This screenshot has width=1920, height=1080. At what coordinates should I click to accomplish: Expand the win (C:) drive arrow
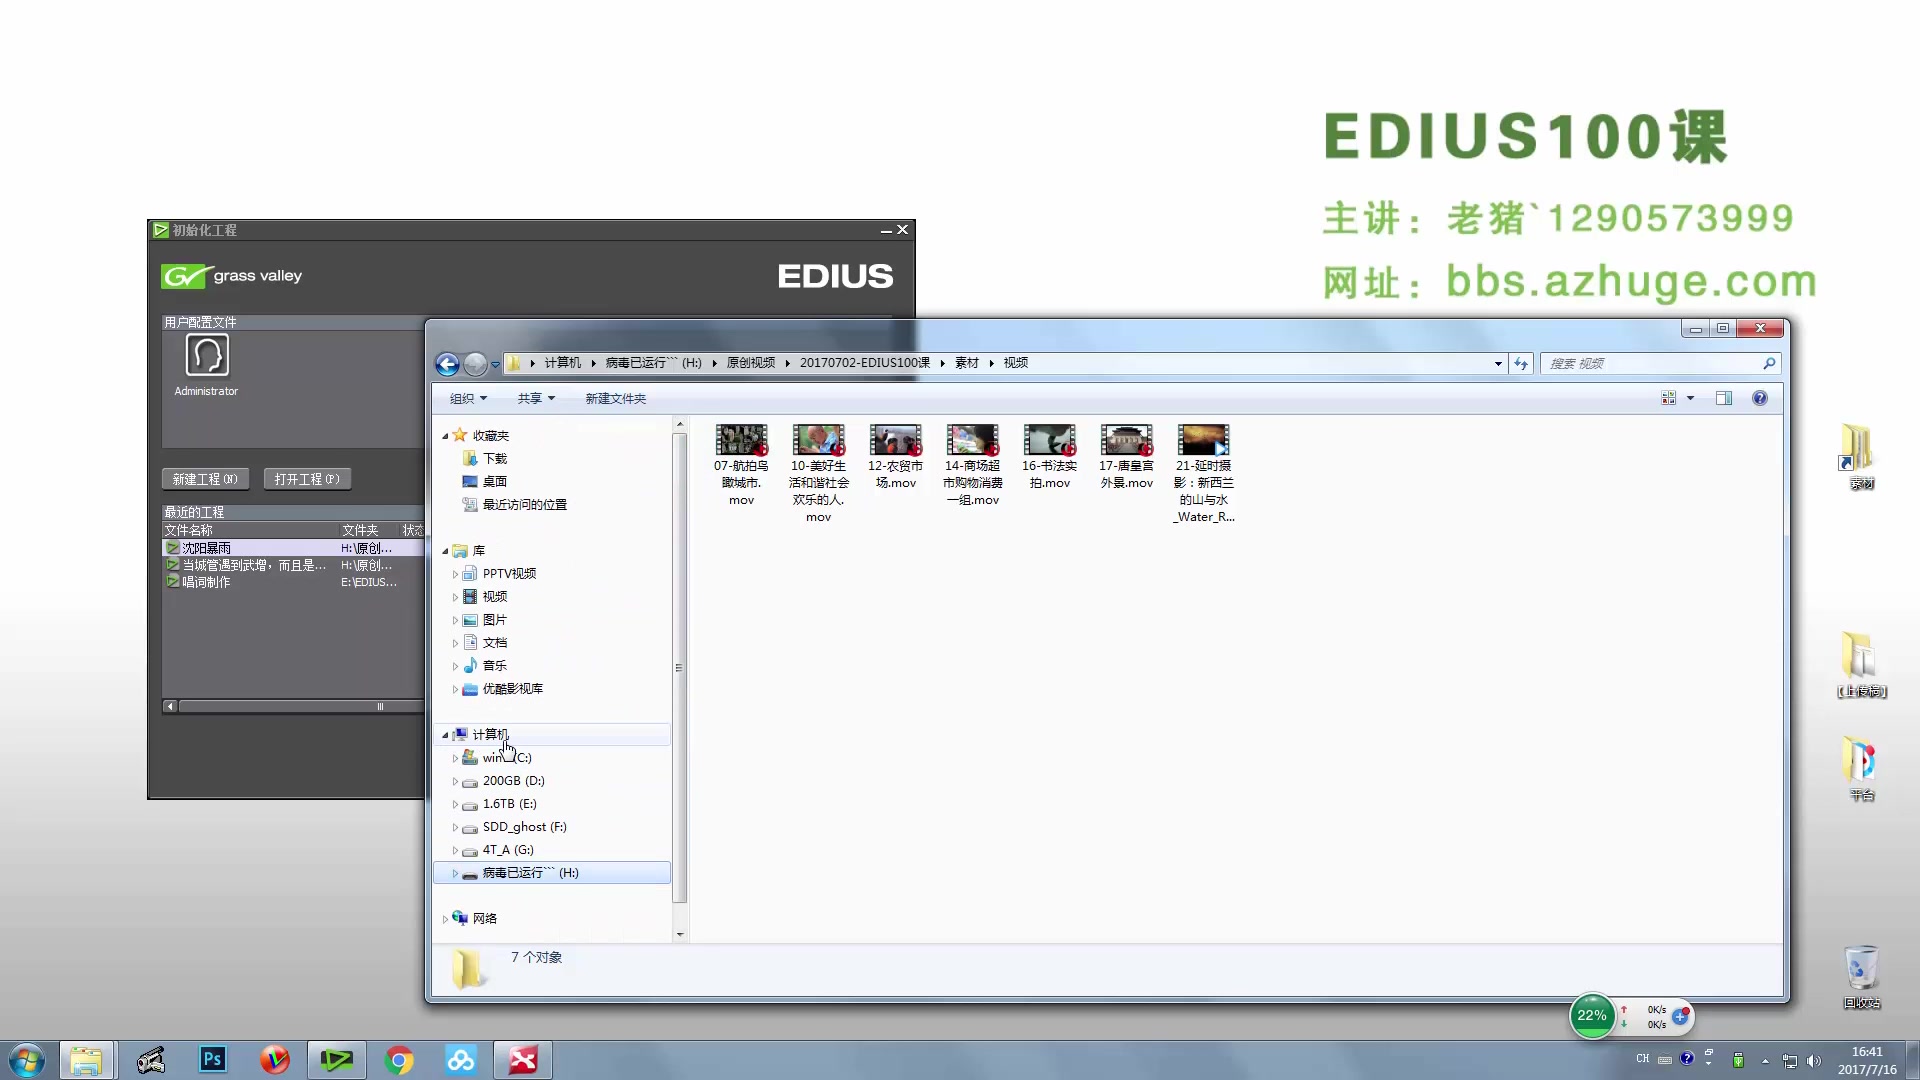click(x=455, y=758)
